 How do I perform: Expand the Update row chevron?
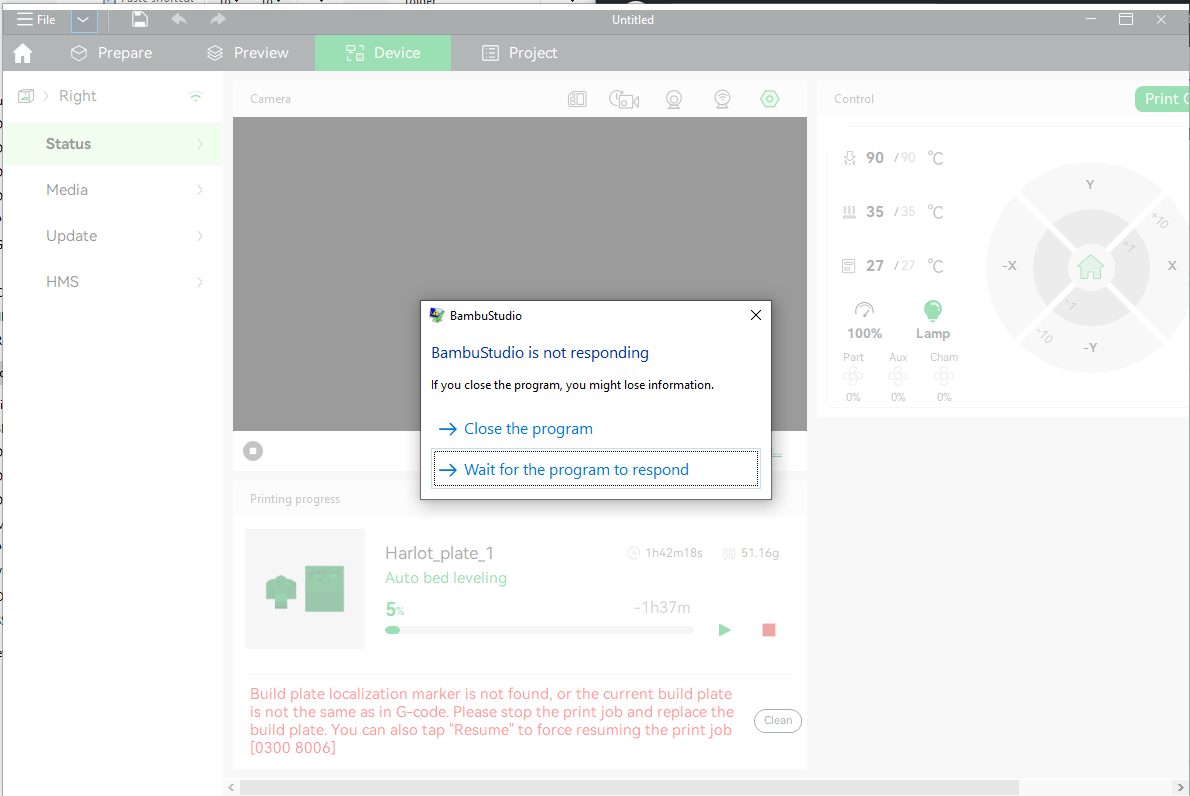200,236
